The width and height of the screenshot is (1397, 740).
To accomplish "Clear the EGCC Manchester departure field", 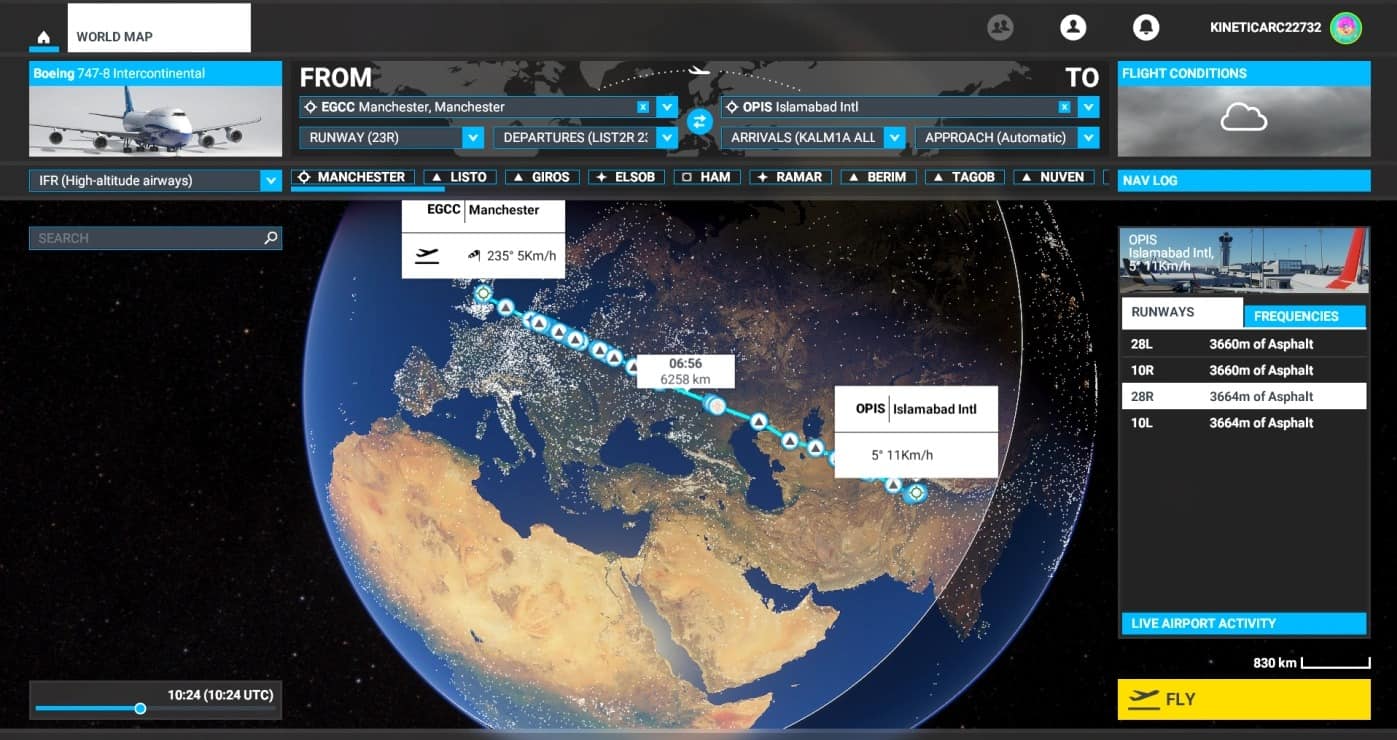I will pos(643,107).
